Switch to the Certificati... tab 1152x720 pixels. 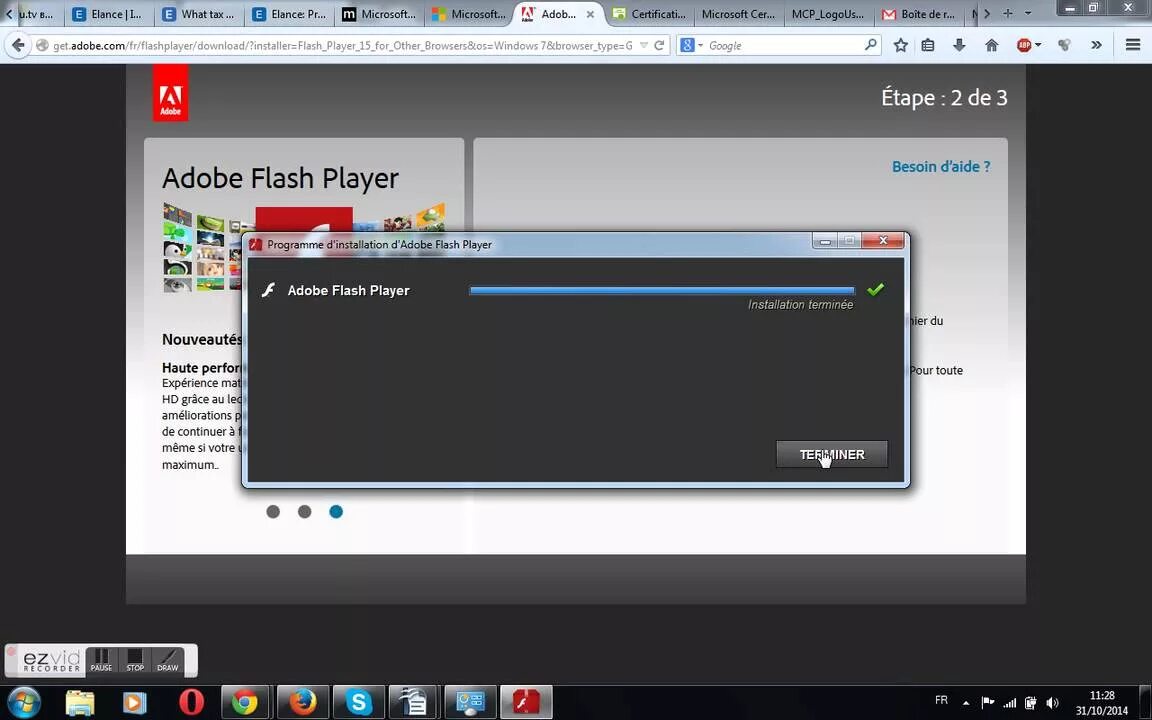[649, 14]
